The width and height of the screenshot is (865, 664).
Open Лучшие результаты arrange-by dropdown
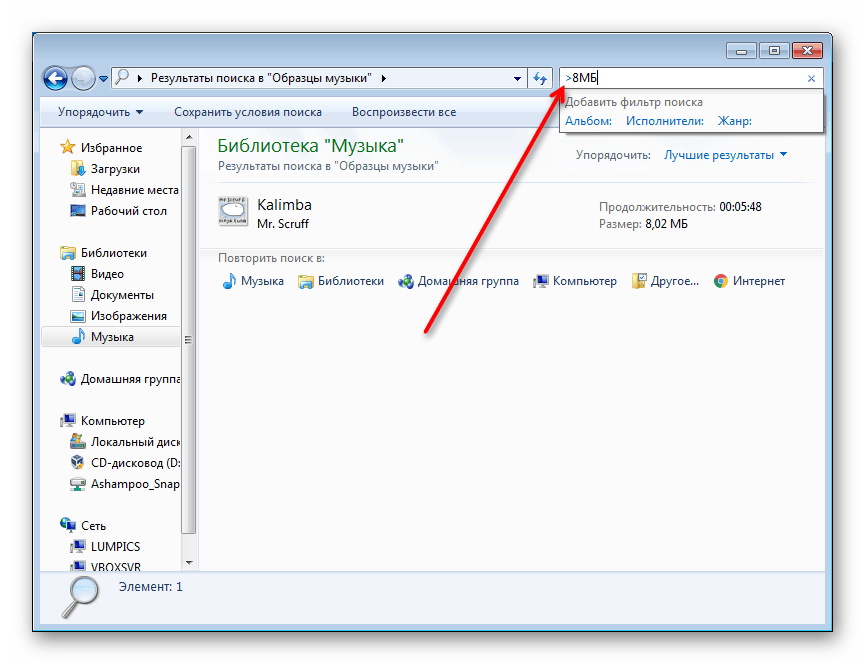tap(725, 155)
